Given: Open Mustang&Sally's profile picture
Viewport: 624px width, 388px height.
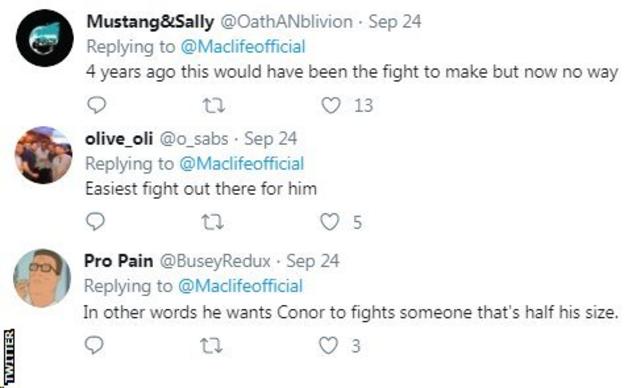Looking at the screenshot, I should point(45,38).
